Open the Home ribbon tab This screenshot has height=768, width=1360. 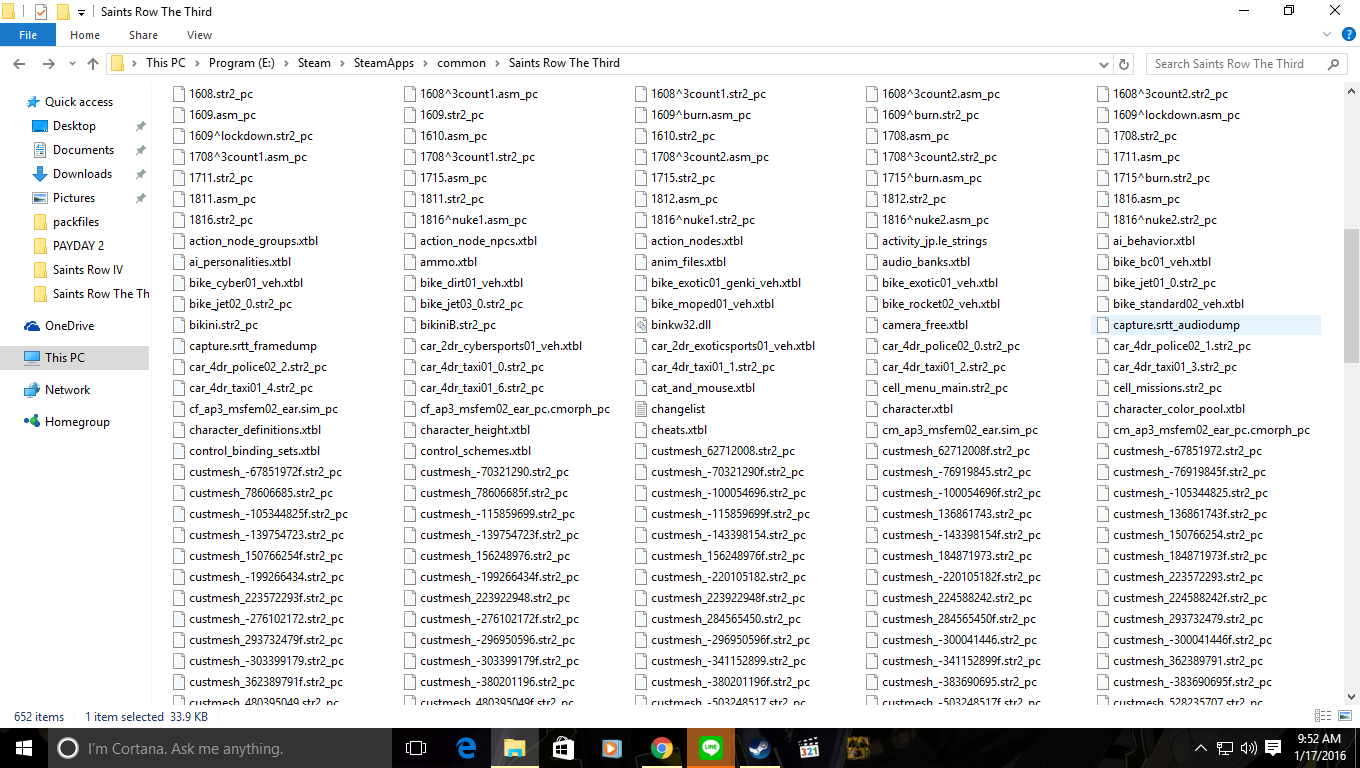point(85,35)
